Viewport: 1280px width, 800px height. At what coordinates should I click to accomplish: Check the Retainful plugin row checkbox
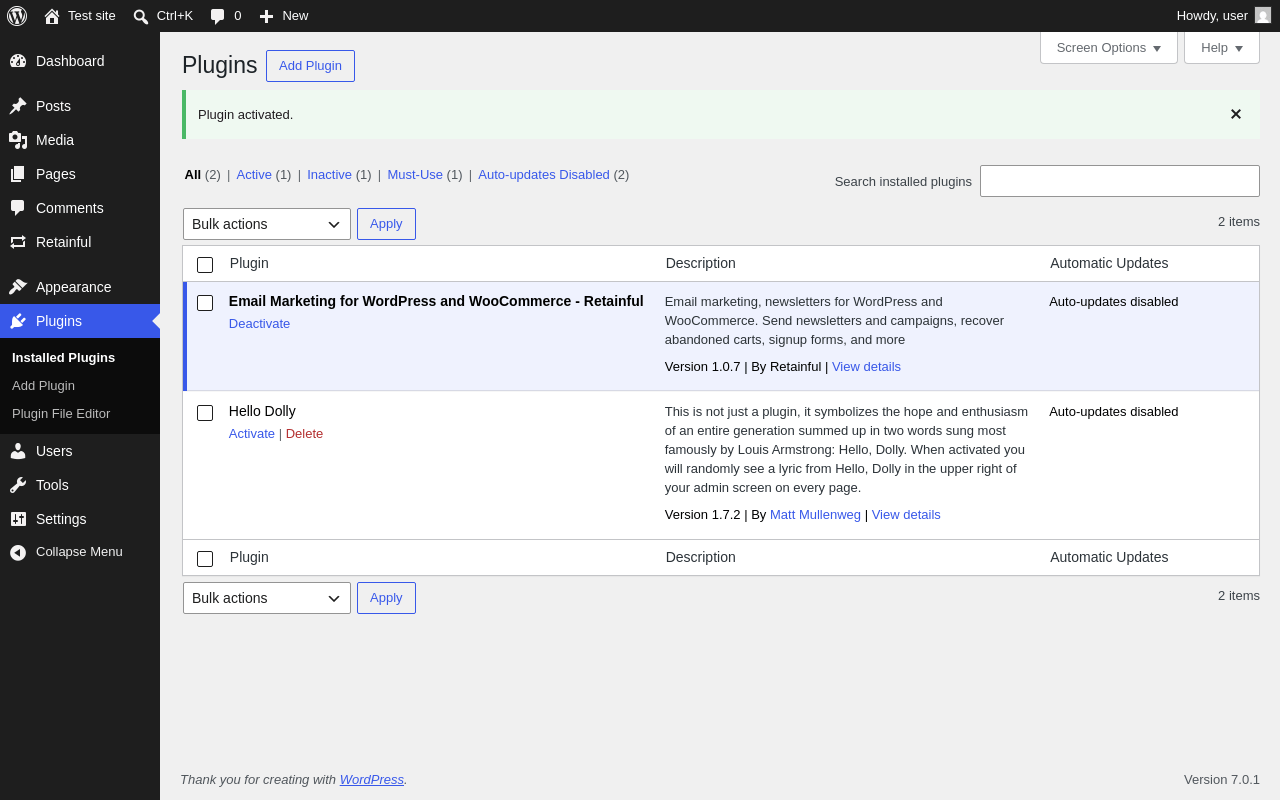(205, 303)
